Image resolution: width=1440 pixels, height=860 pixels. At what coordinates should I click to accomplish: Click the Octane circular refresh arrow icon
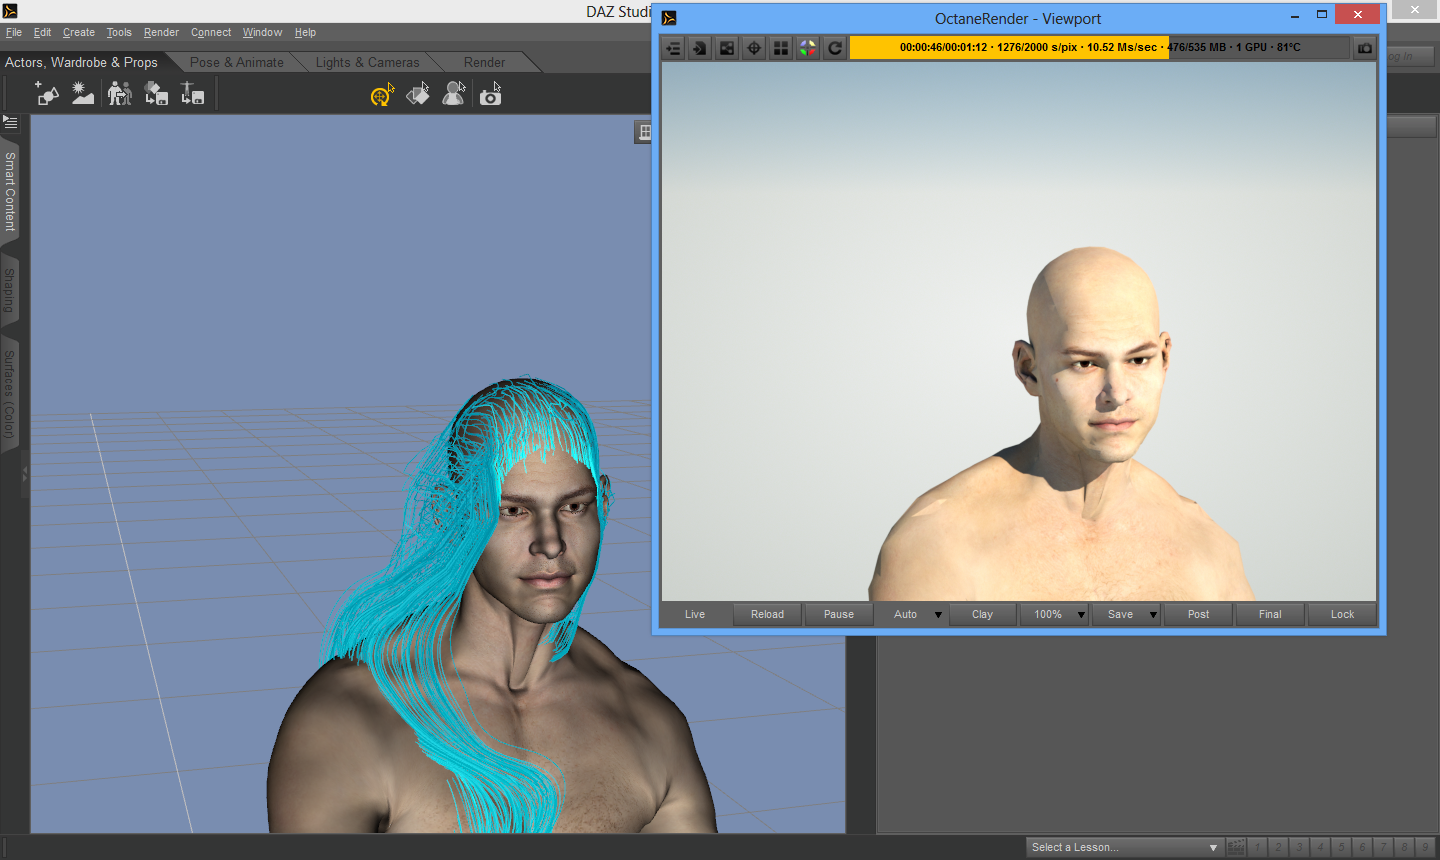pyautogui.click(x=835, y=48)
